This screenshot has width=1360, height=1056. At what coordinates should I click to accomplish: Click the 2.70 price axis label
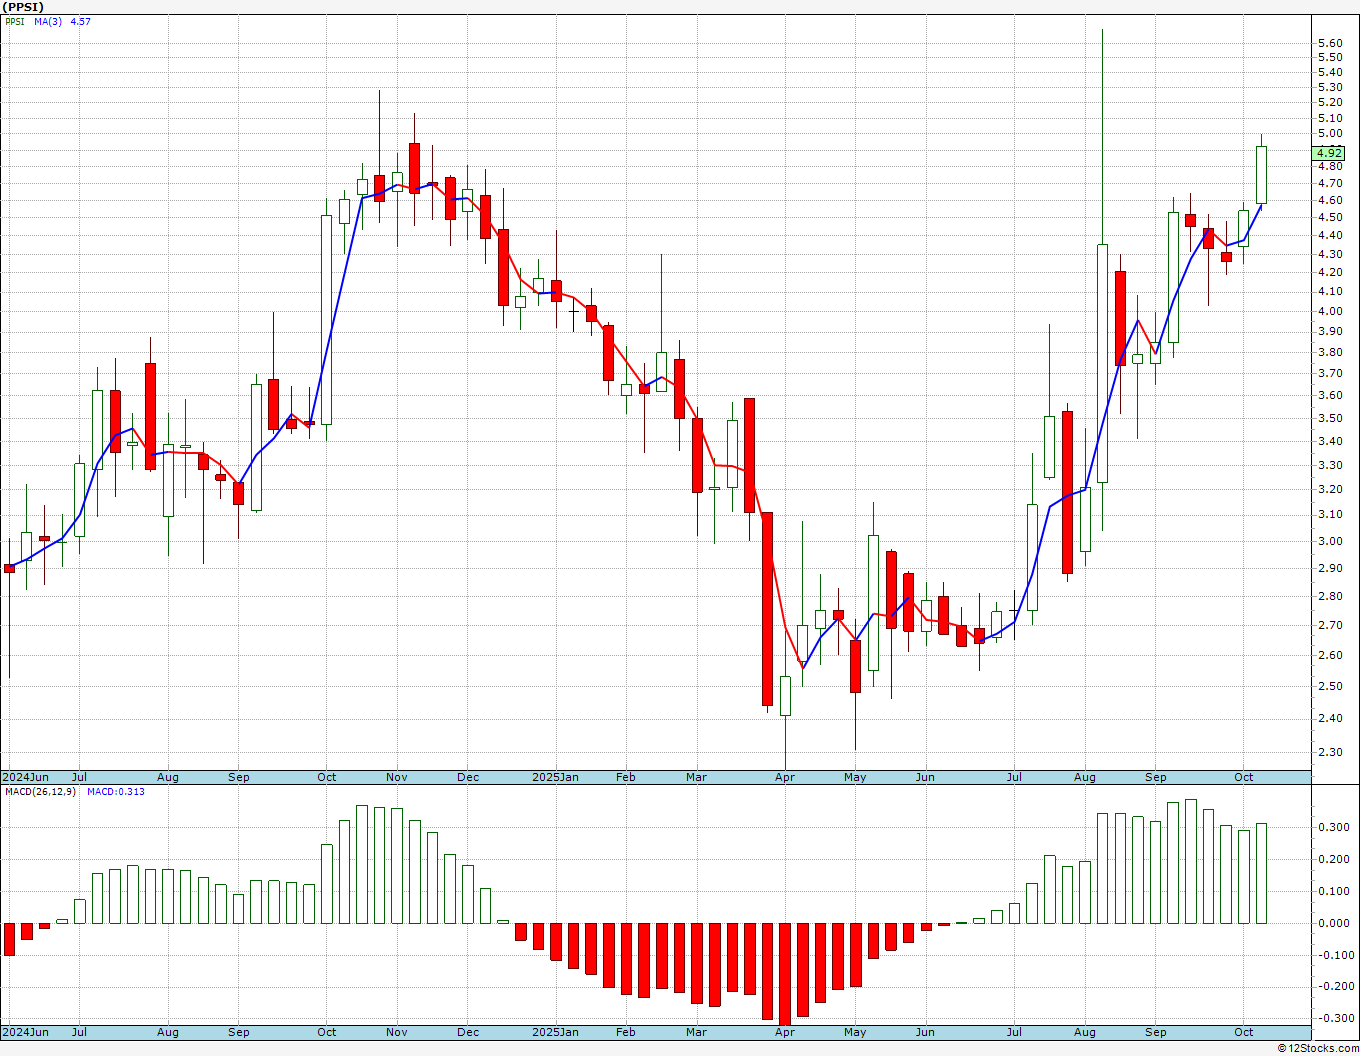coord(1330,625)
